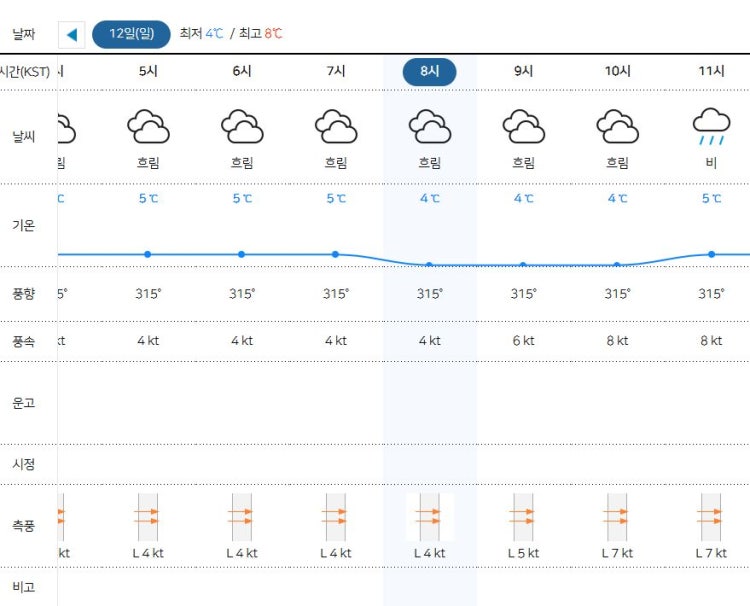Click the L 5 kt crosswind value
Viewport: 750px width, 606px height.
tap(523, 553)
